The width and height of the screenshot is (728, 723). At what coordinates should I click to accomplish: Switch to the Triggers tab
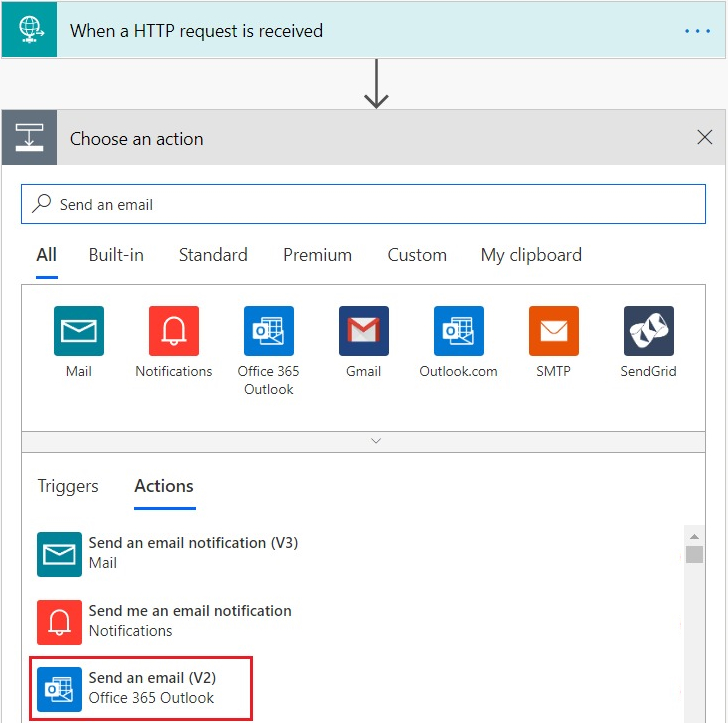click(68, 486)
